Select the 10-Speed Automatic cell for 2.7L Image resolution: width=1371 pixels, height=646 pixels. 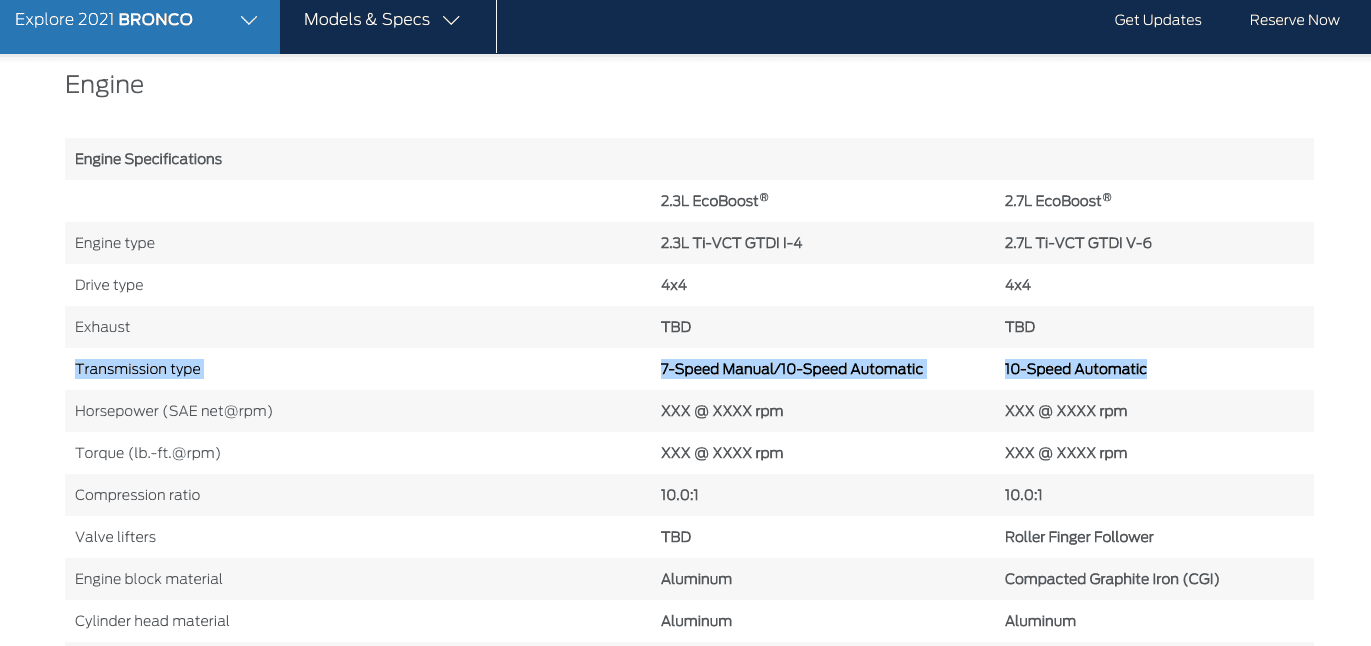[x=1076, y=369]
